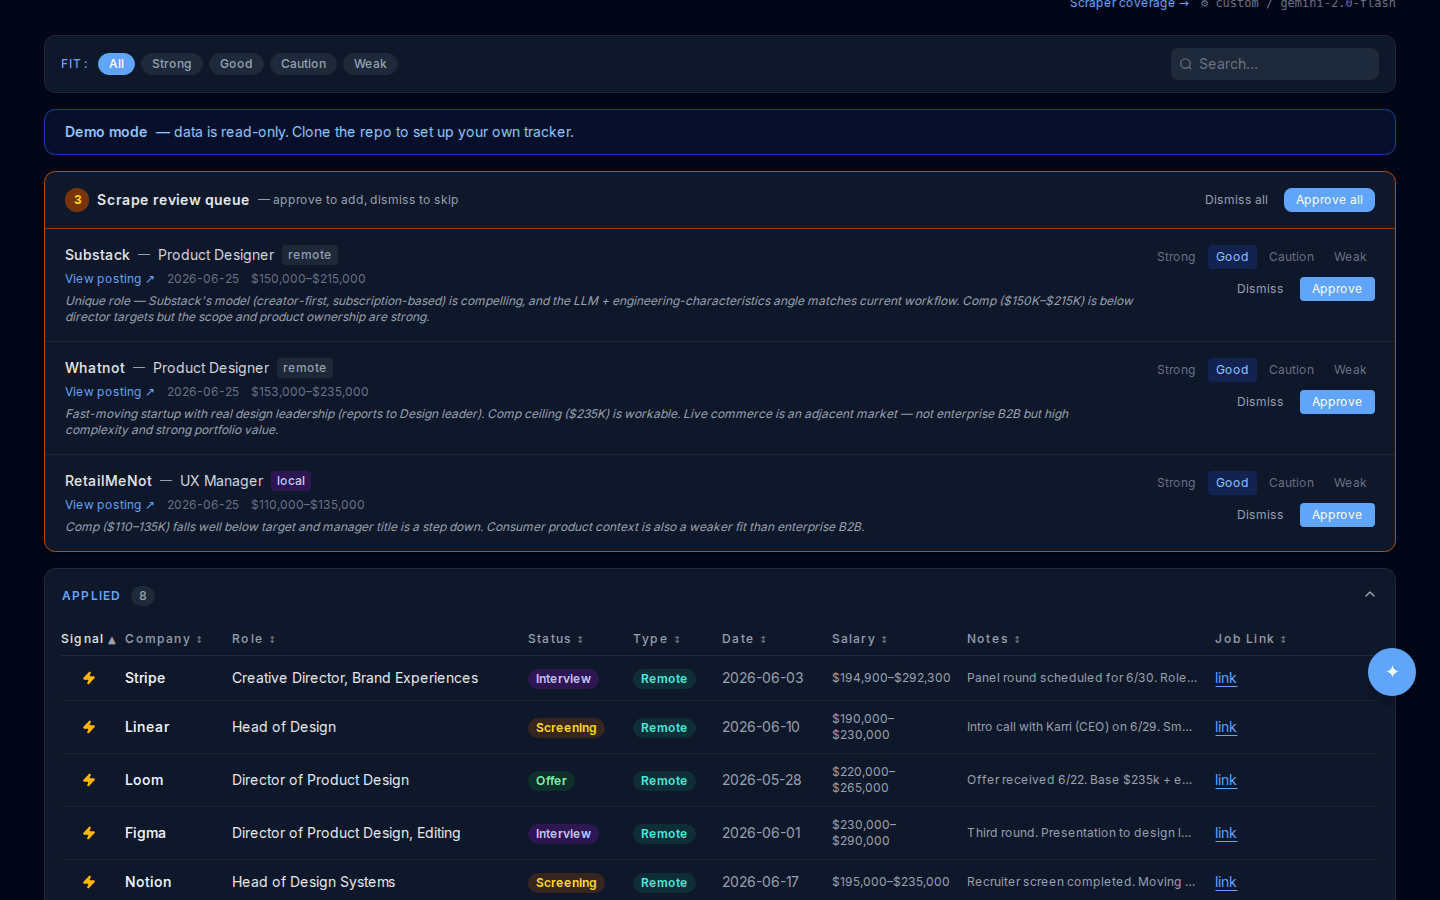Click the lightning signal icon for Stripe
This screenshot has width=1440, height=900.
point(89,678)
